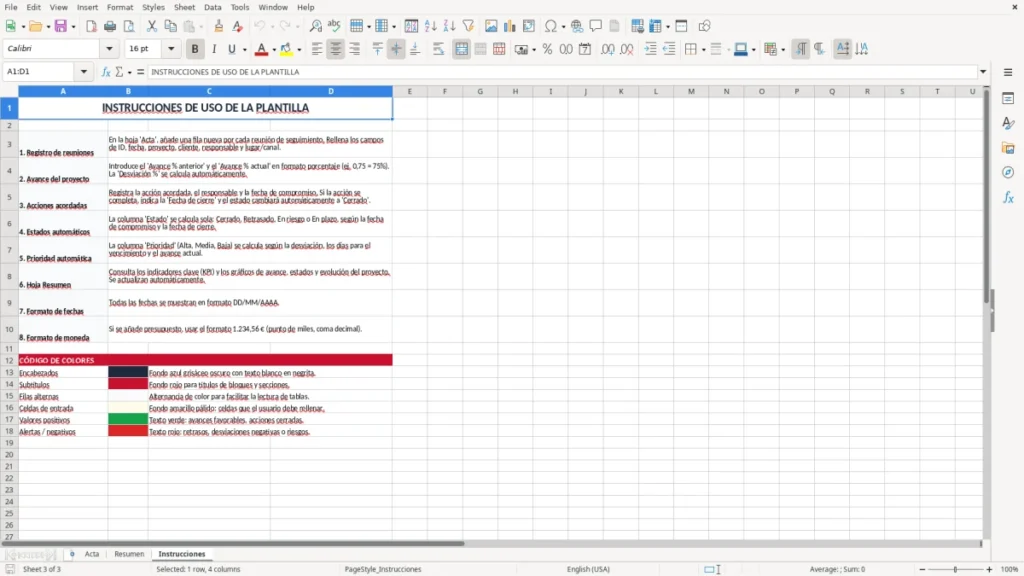This screenshot has height=576, width=1024.
Task: Insert a chart using toolbar icon
Action: (509, 26)
